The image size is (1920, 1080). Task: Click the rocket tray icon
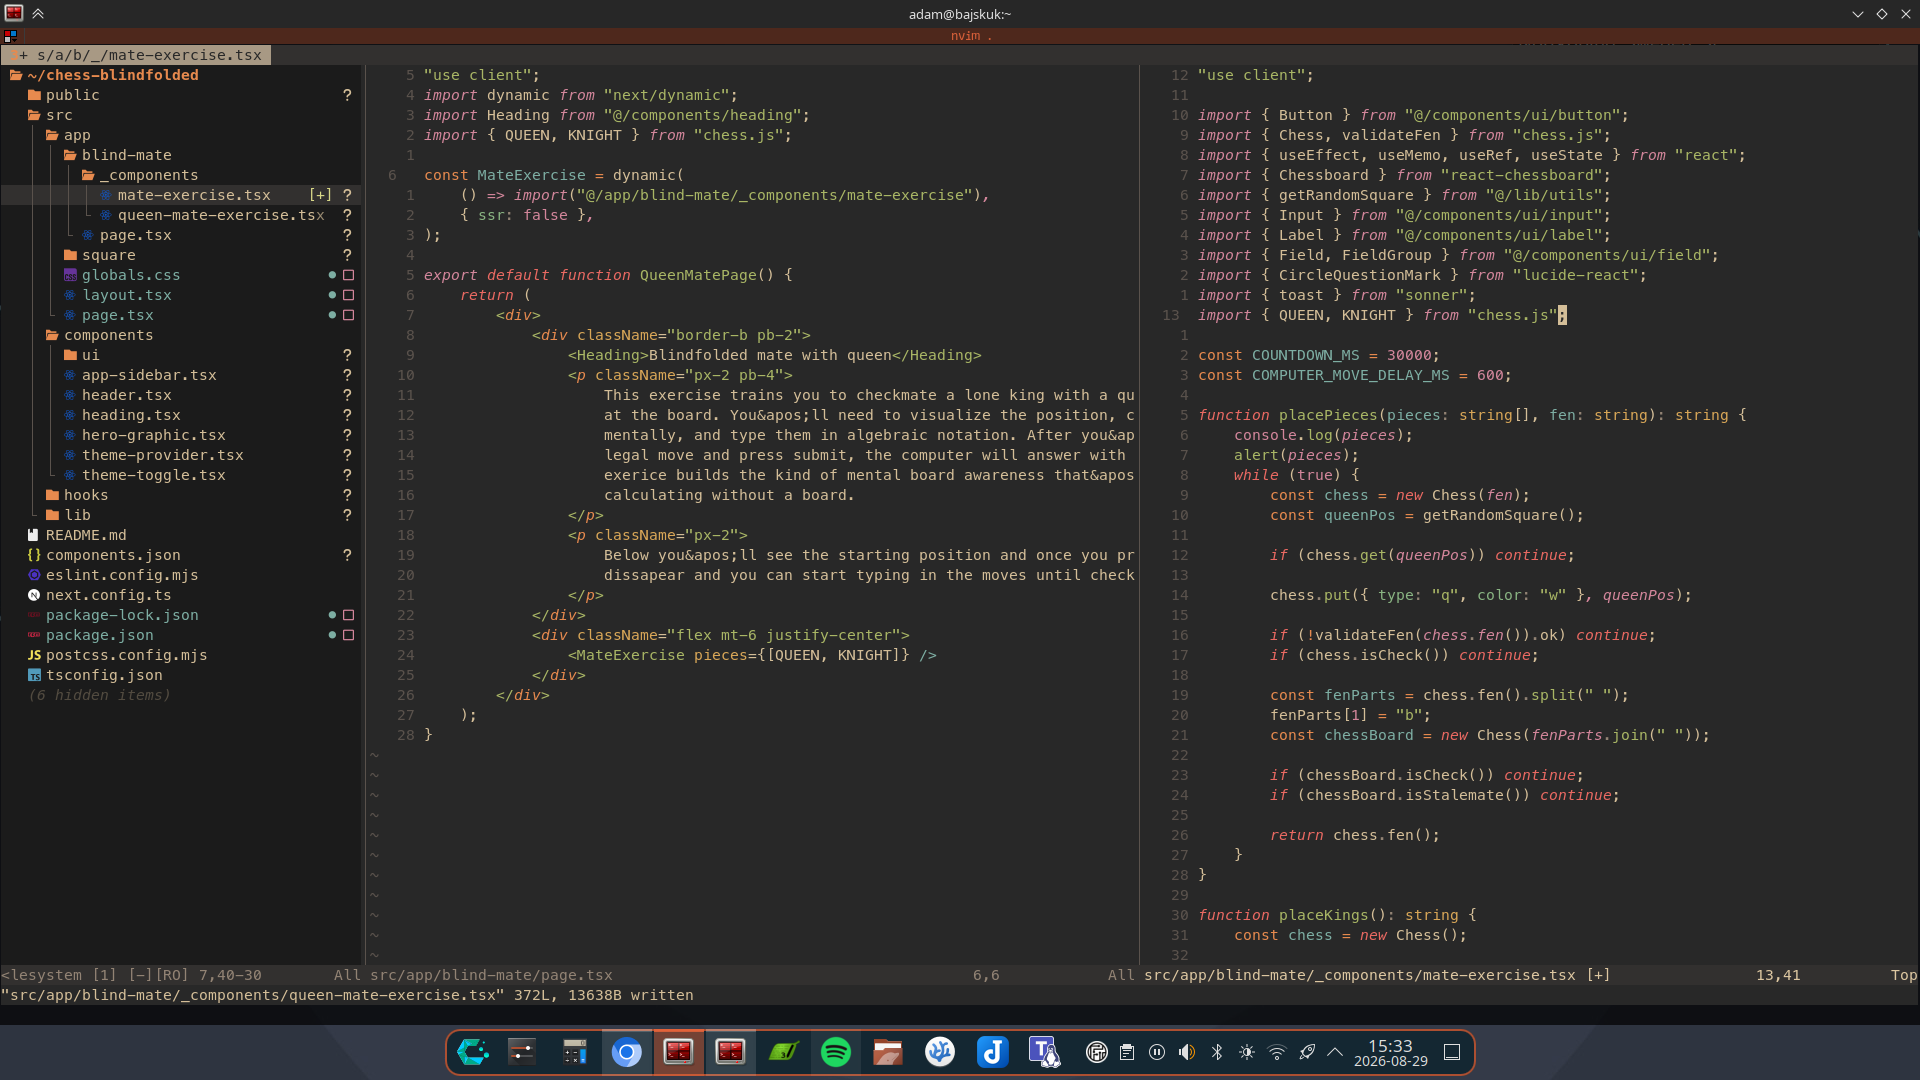coord(1307,1052)
